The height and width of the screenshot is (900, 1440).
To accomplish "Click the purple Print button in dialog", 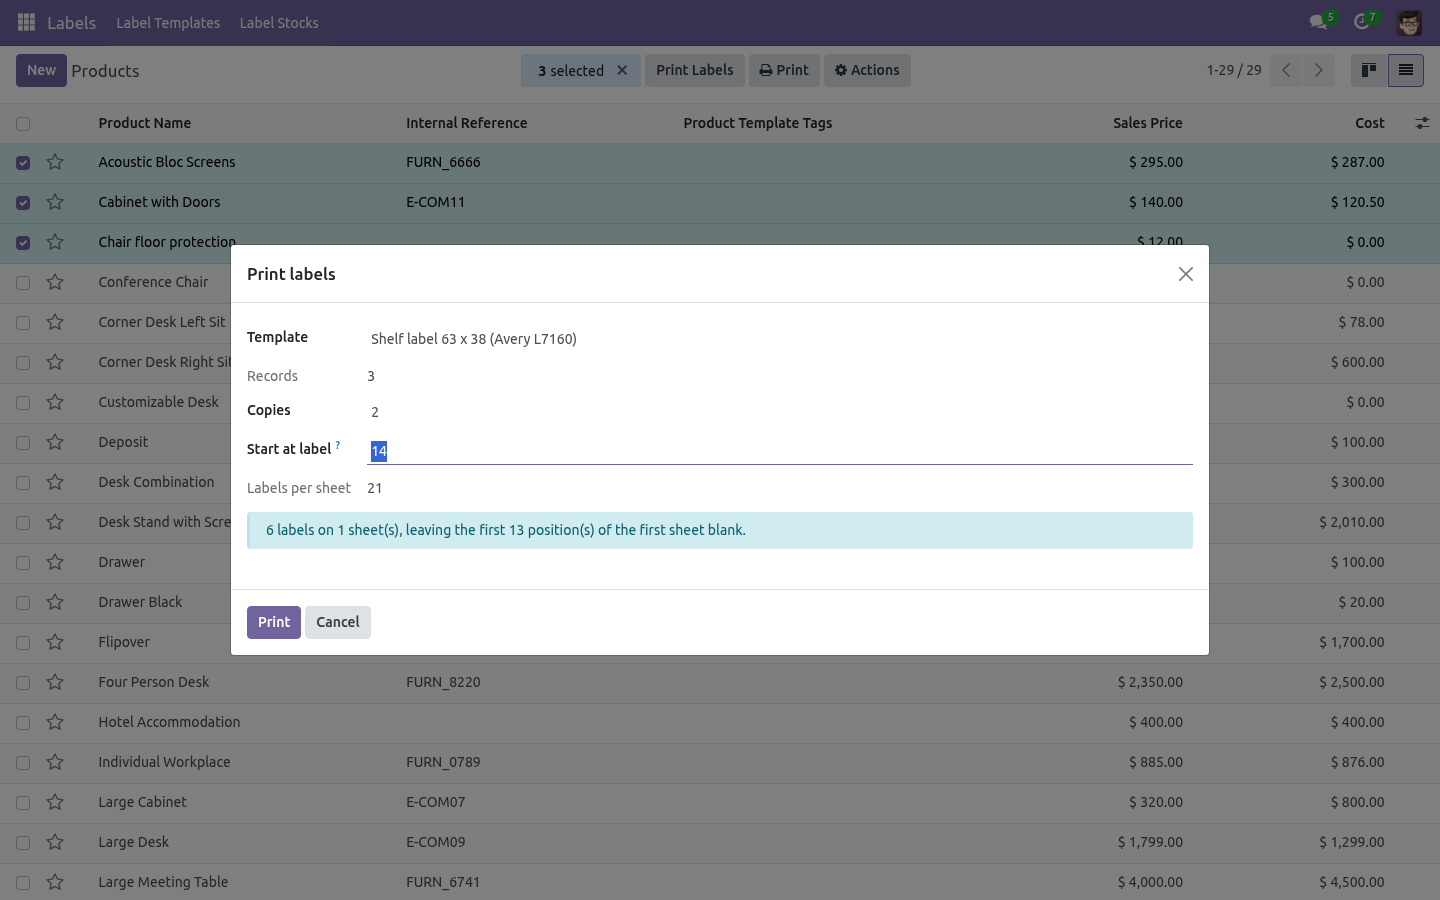I will 274,622.
